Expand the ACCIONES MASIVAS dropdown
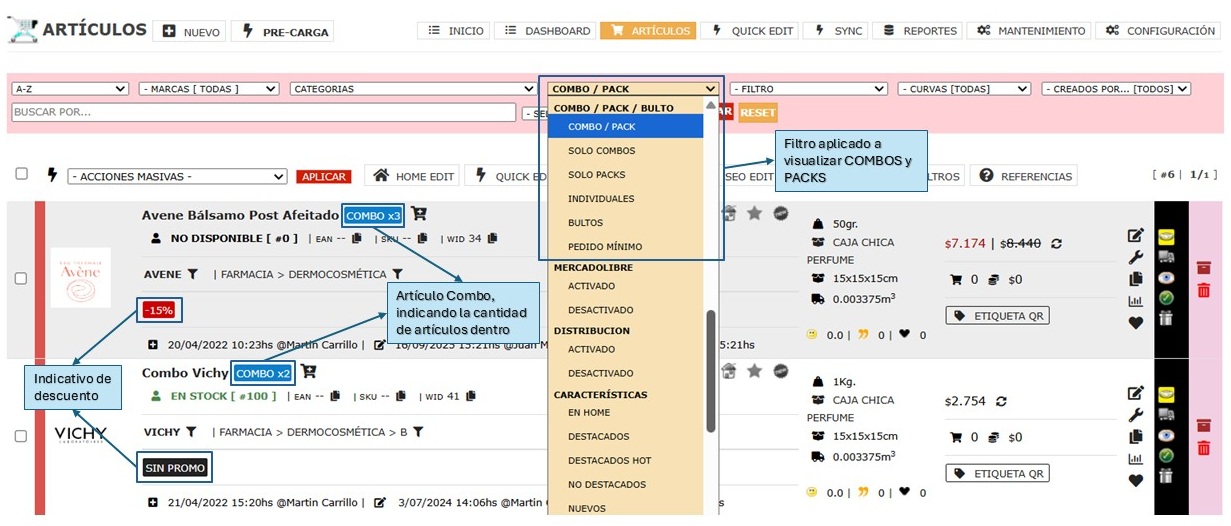The image size is (1231, 526). point(177,177)
